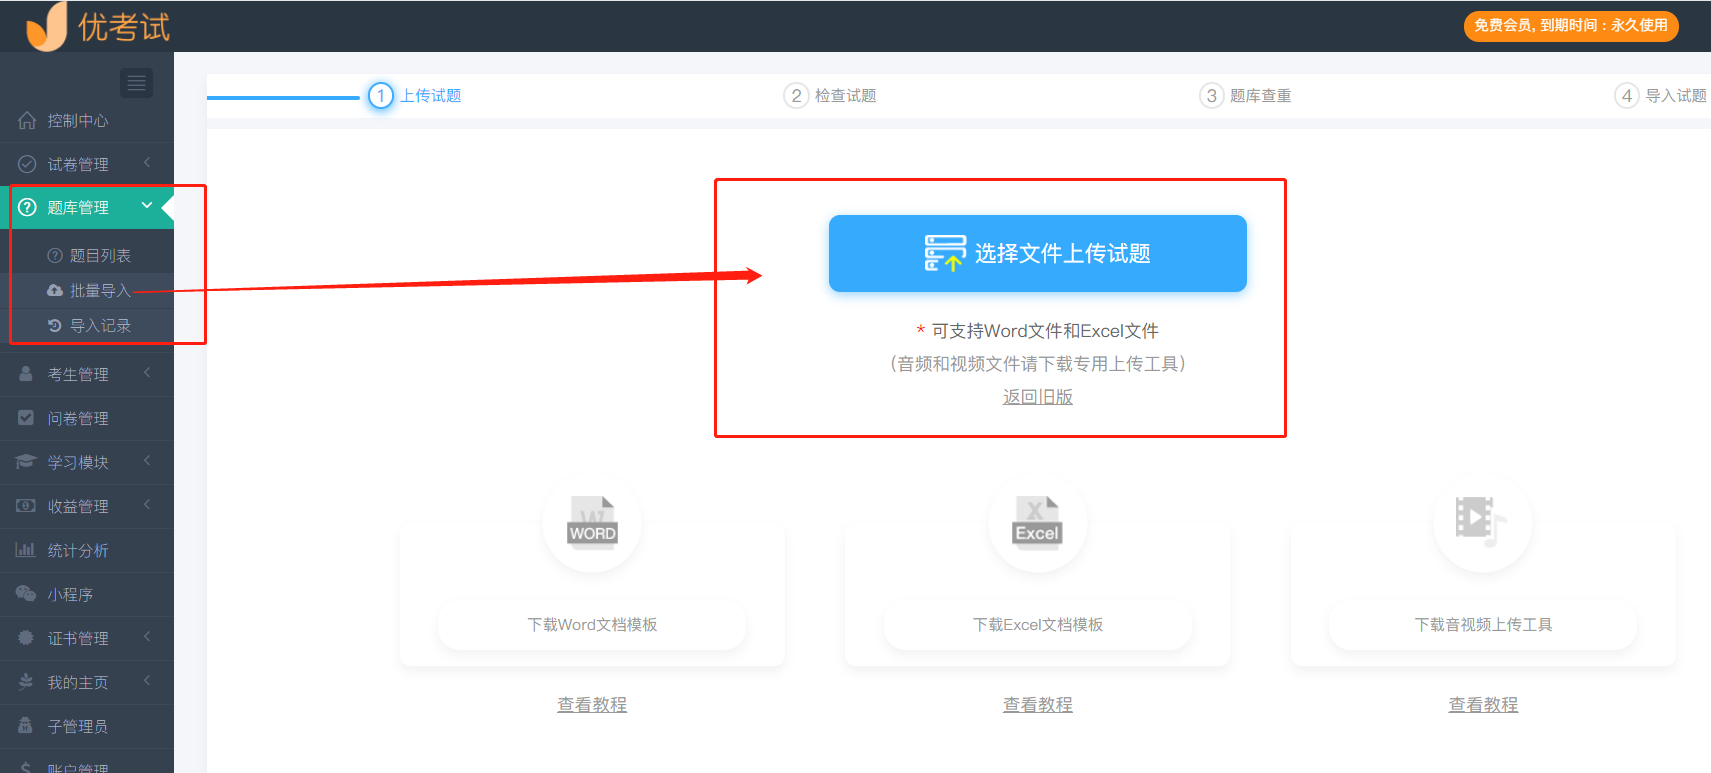Click the 题目列表 question icon
This screenshot has height=773, width=1711.
(x=55, y=255)
